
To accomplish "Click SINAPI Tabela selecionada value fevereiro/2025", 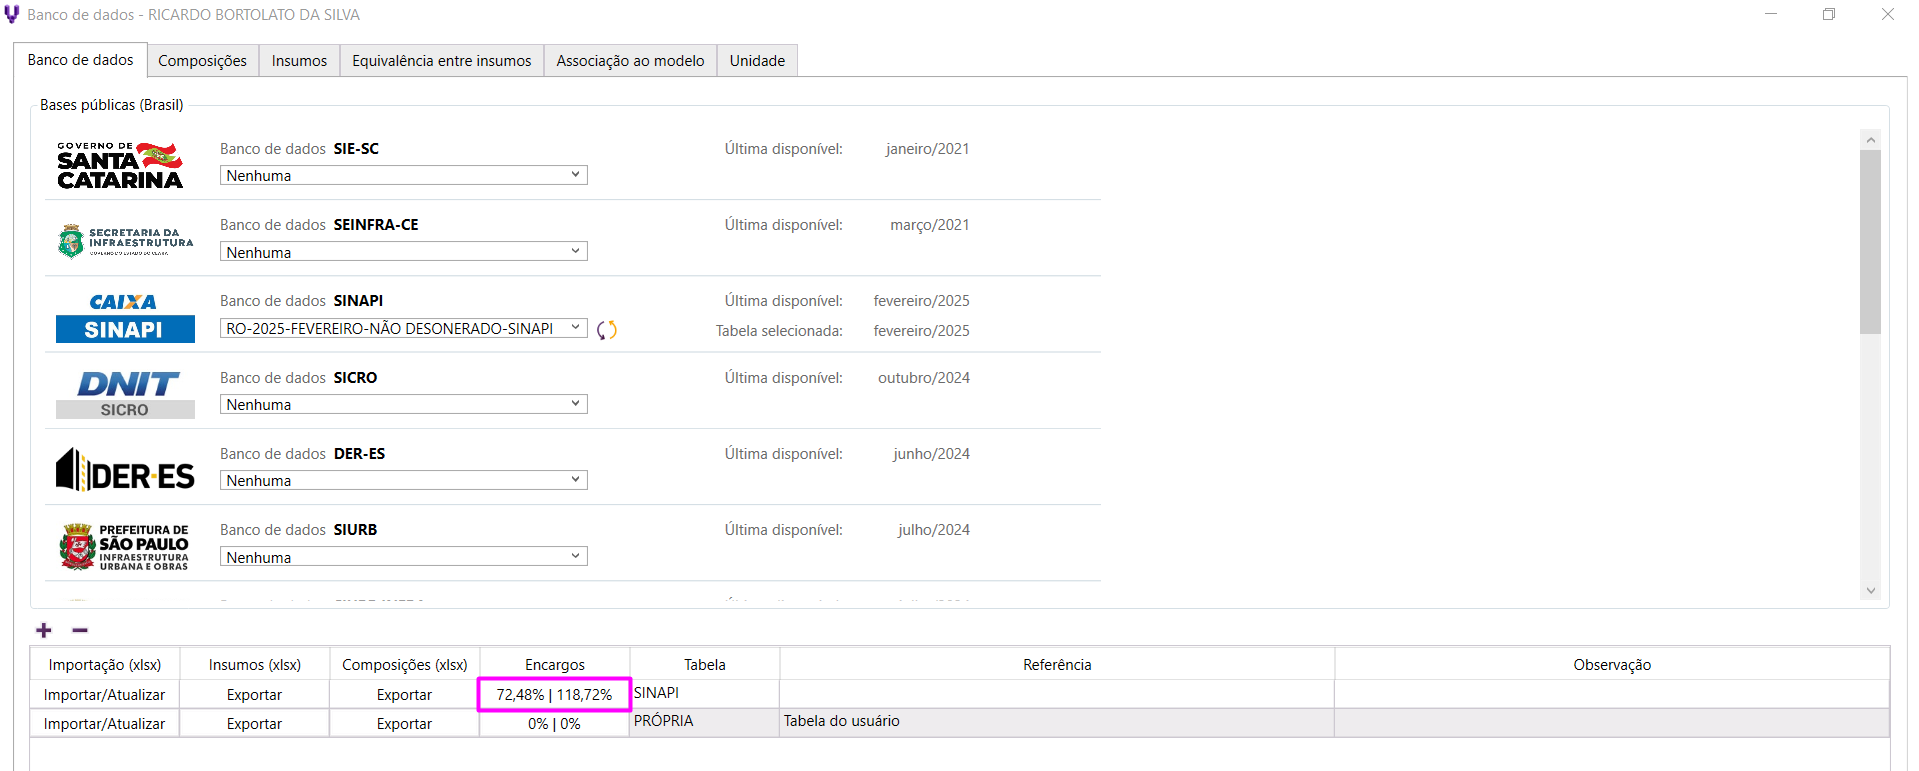I will click(921, 331).
